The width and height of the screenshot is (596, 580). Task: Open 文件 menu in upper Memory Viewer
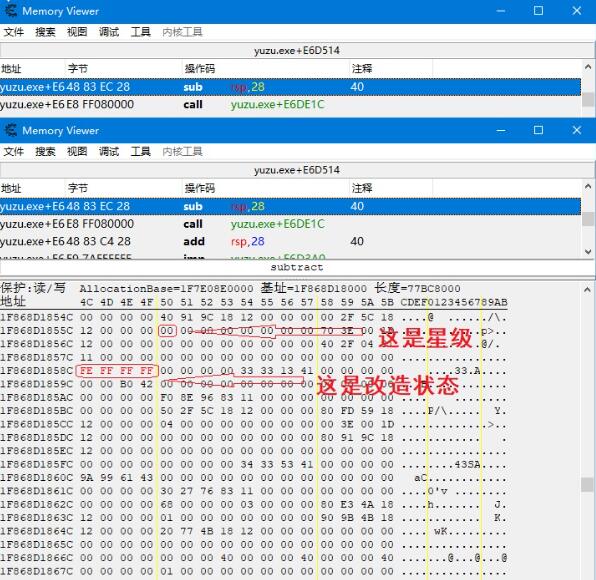pos(14,32)
